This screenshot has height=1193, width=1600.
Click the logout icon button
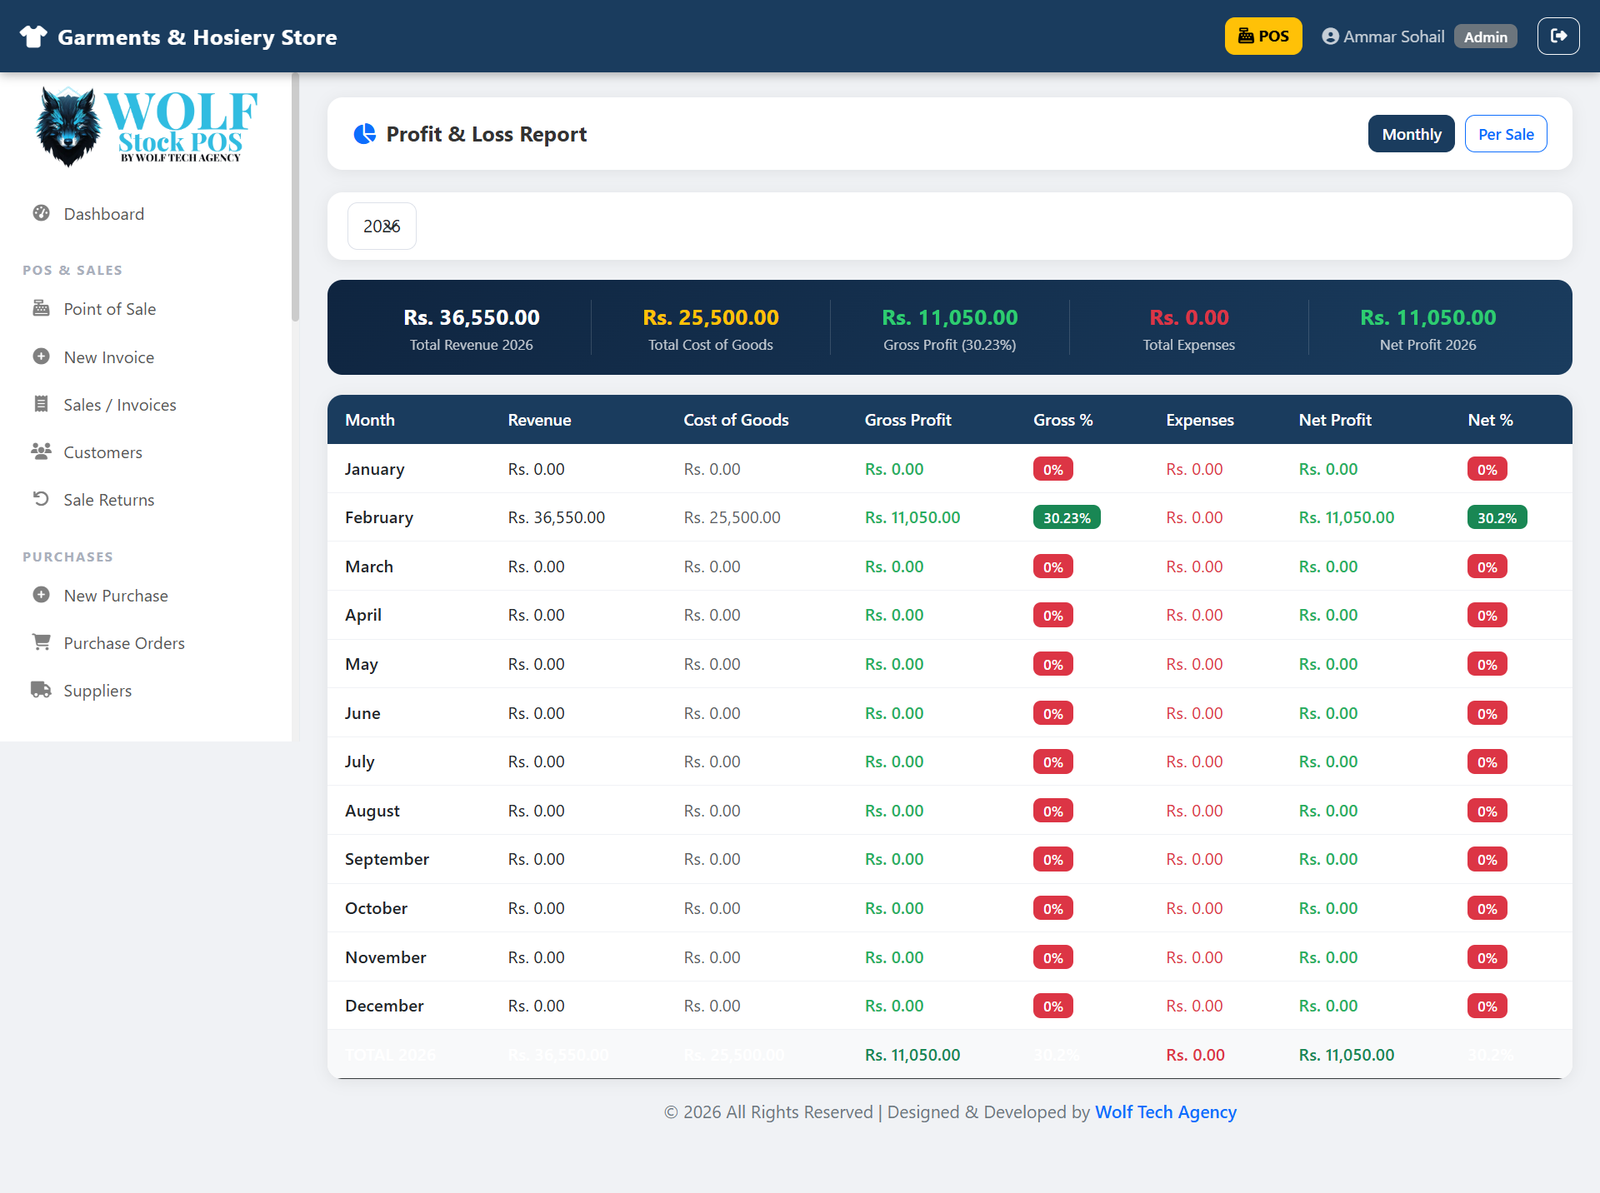click(1558, 36)
